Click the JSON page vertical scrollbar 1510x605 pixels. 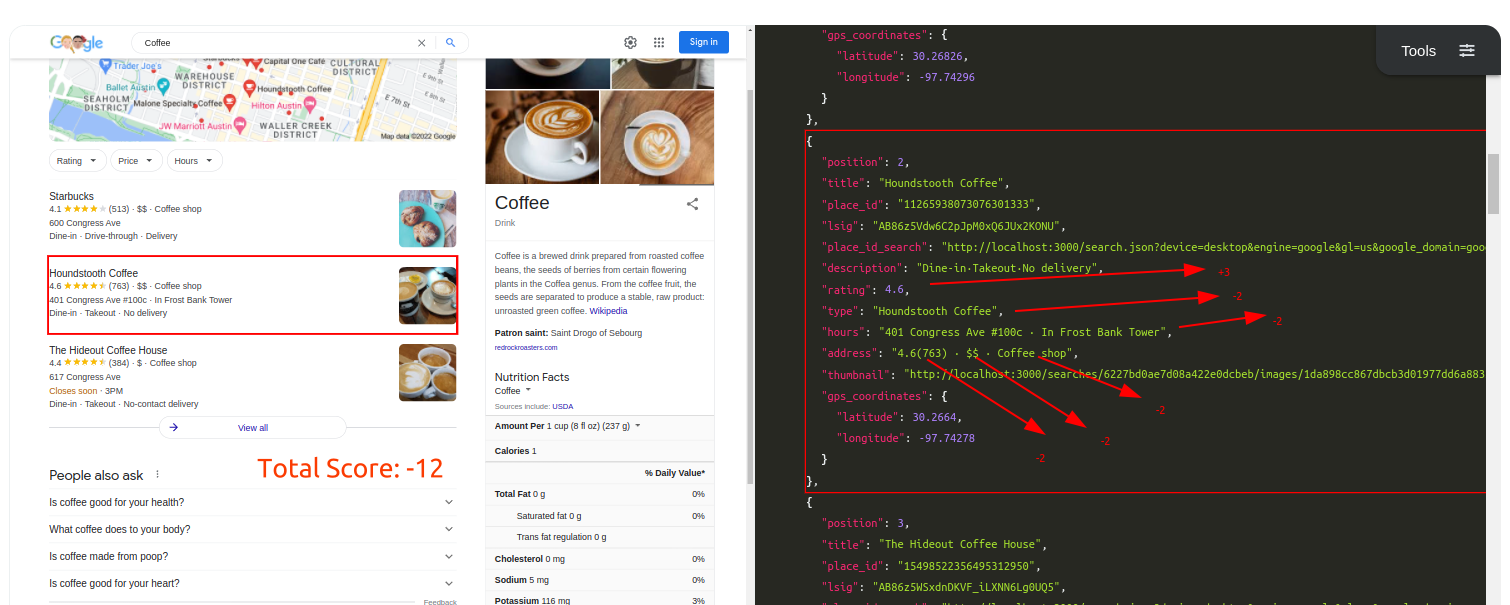(1494, 184)
